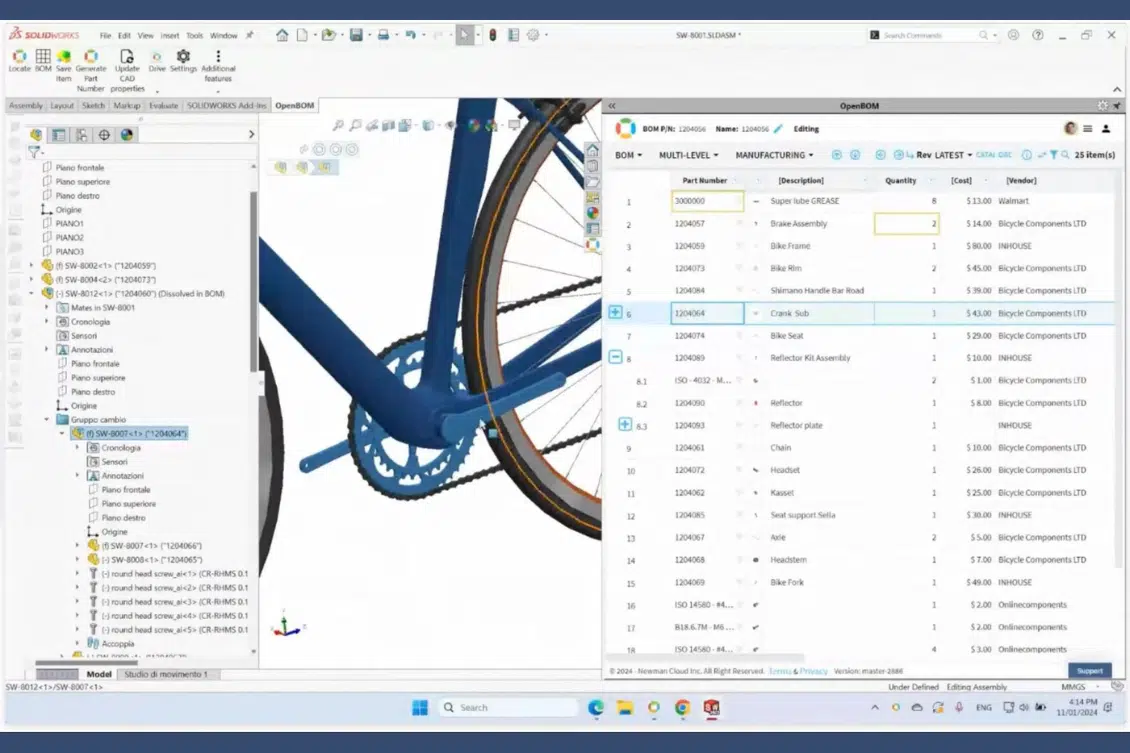The image size is (1130, 753).
Task: Collapse Gruppo cambio folder in tree
Action: click(47, 419)
